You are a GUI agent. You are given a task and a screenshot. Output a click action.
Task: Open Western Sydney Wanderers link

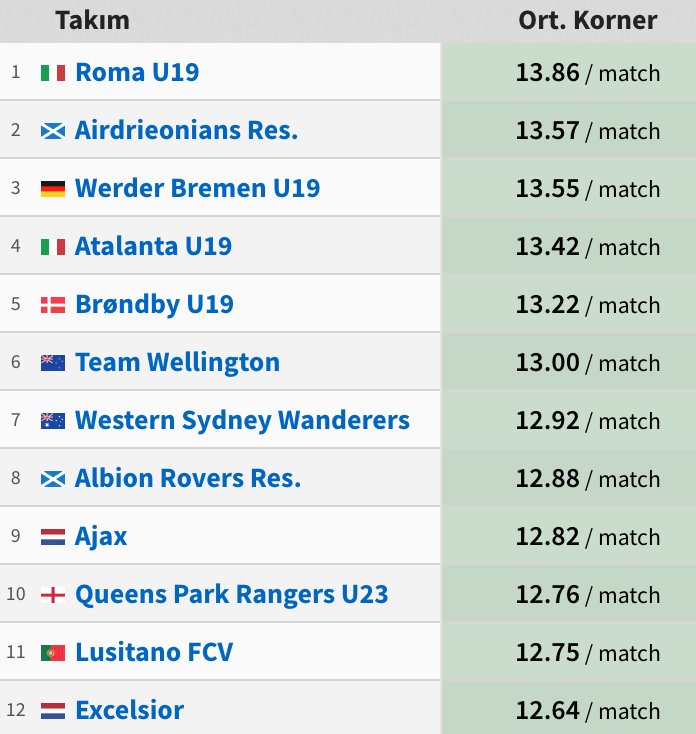[x=242, y=420]
